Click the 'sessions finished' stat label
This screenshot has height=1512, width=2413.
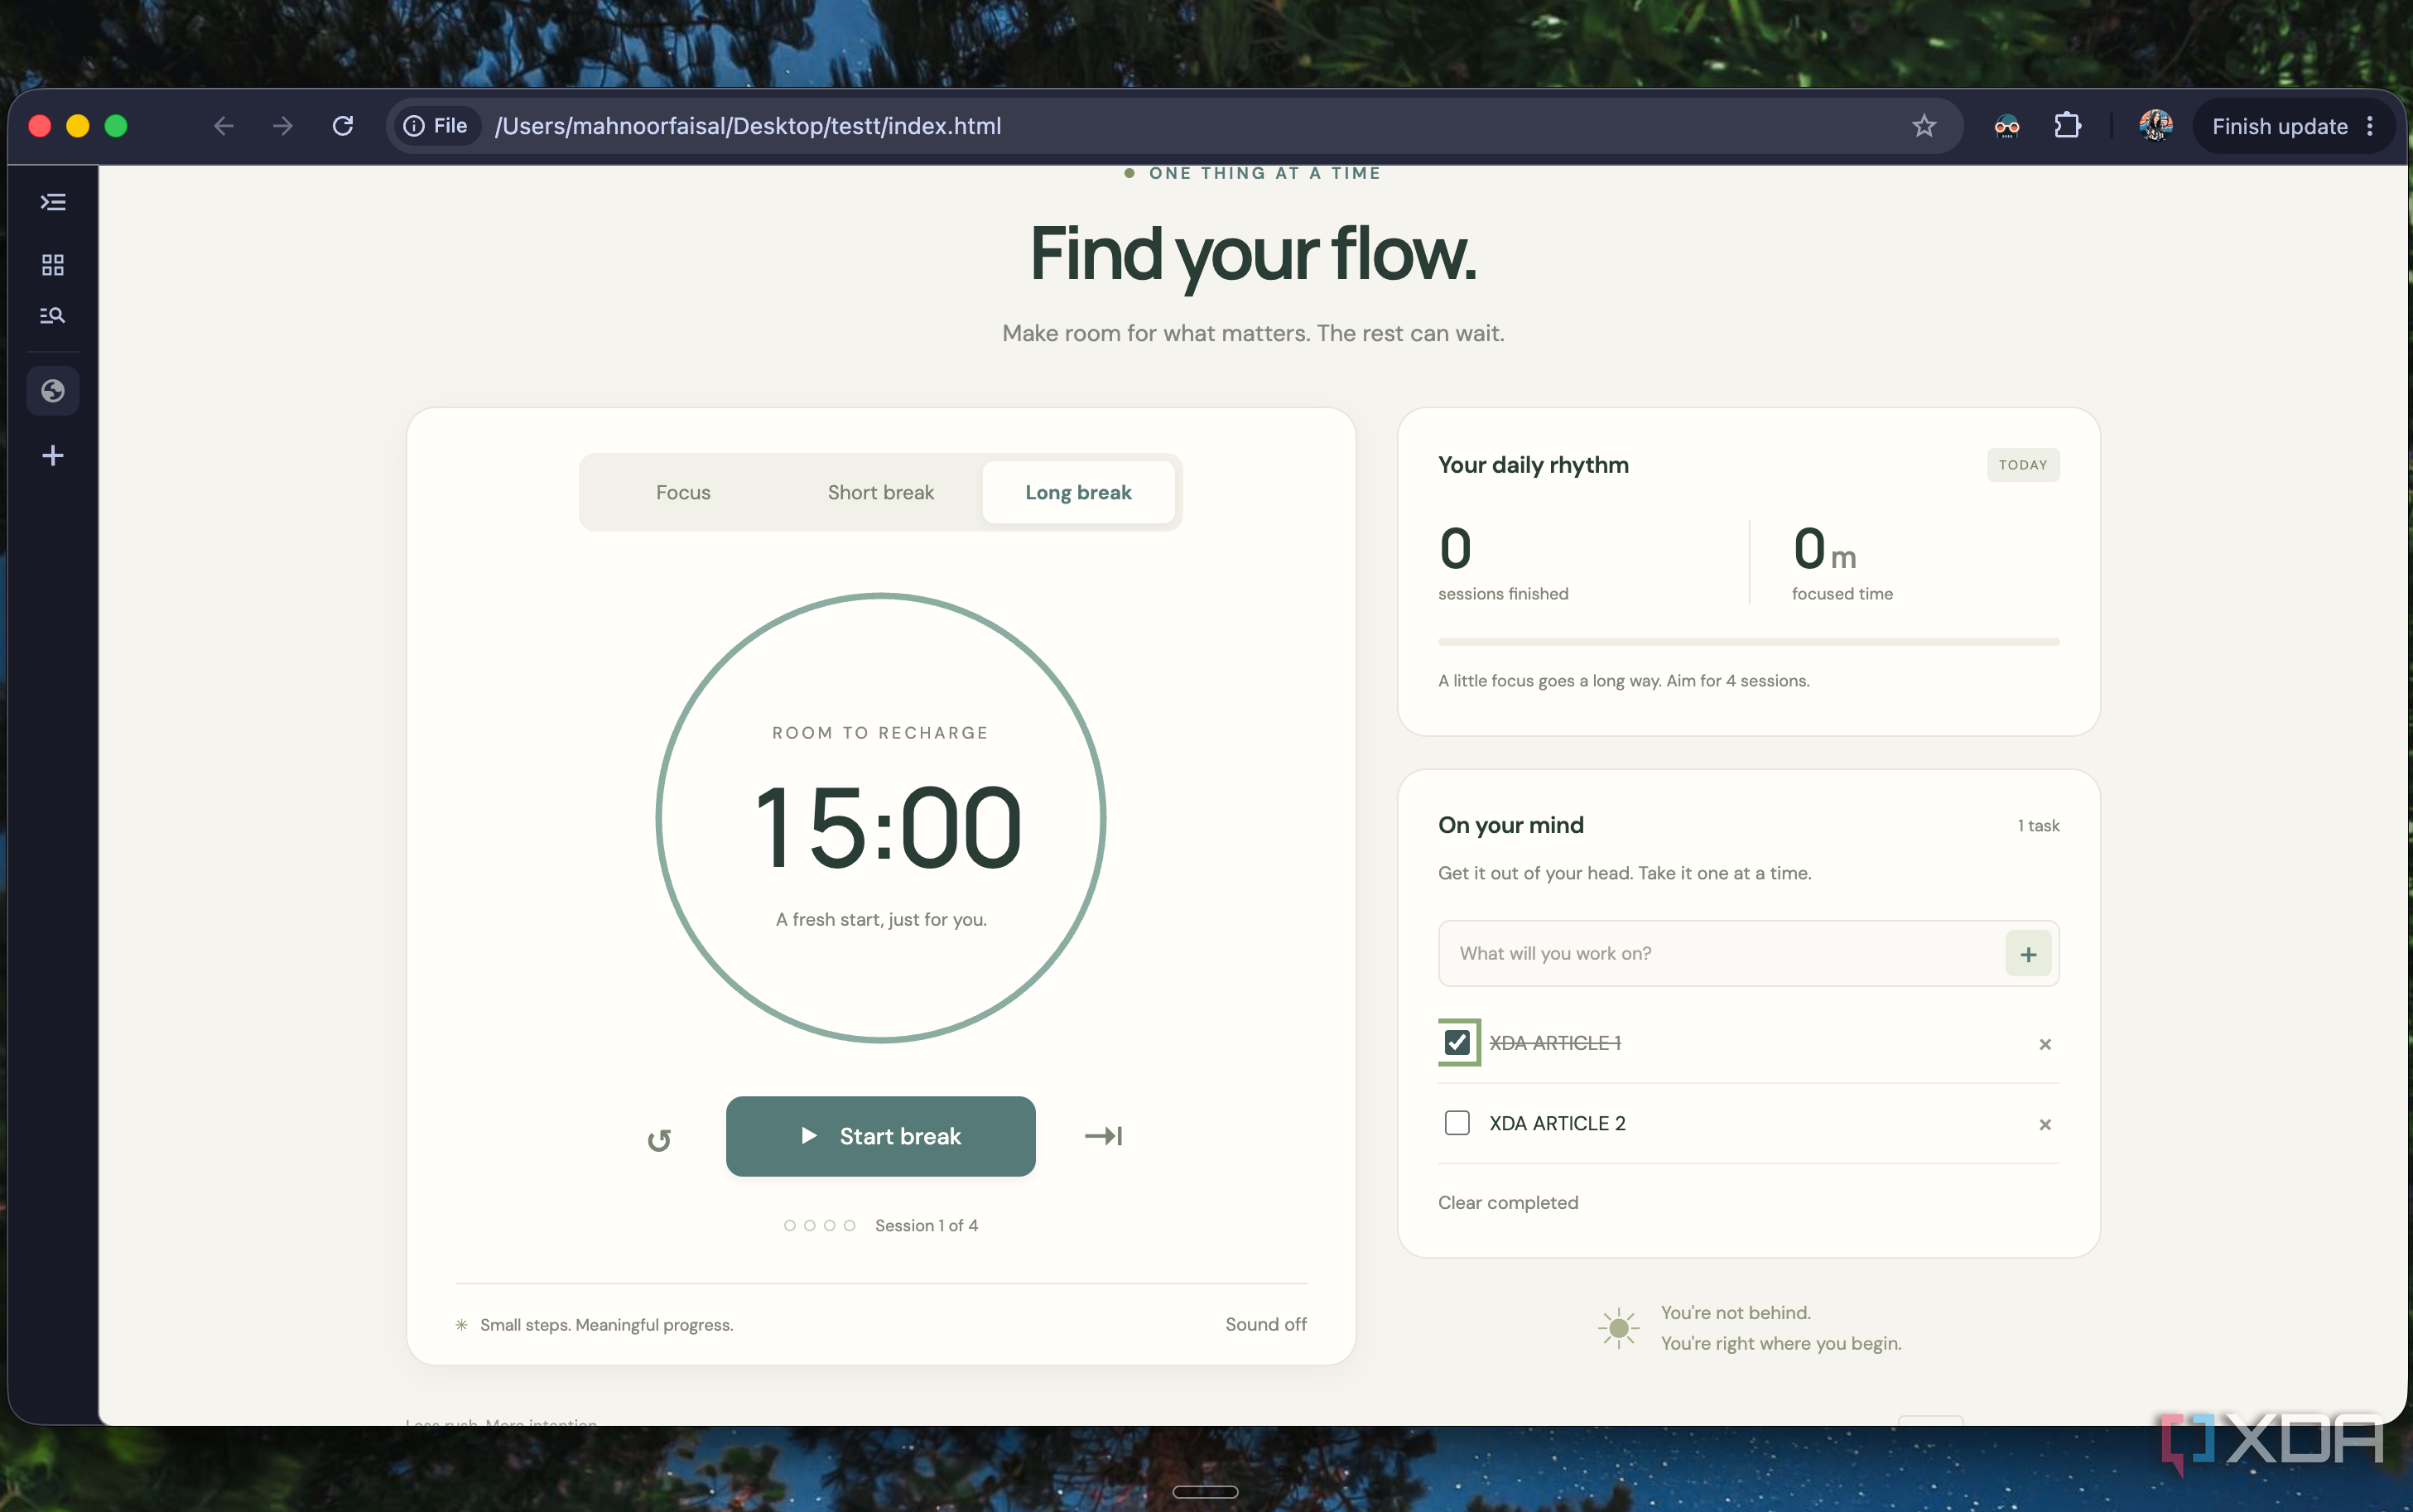coord(1503,594)
